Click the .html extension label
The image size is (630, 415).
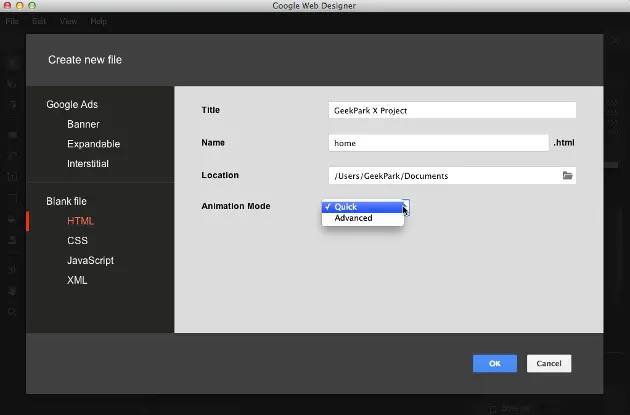pos(564,143)
